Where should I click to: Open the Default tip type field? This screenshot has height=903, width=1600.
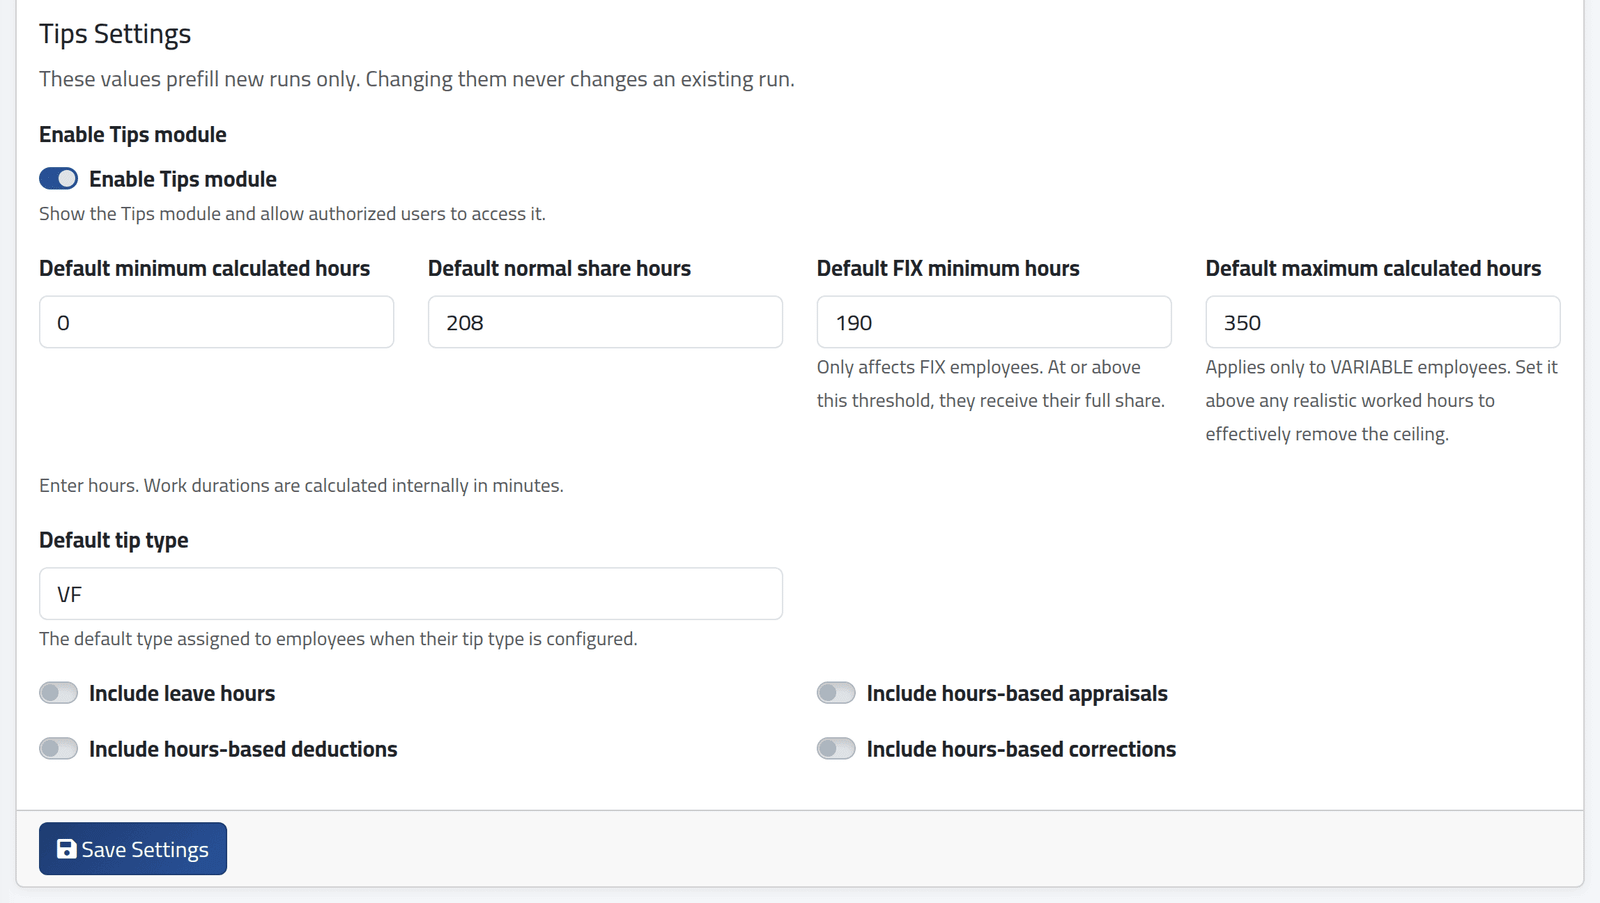point(411,594)
